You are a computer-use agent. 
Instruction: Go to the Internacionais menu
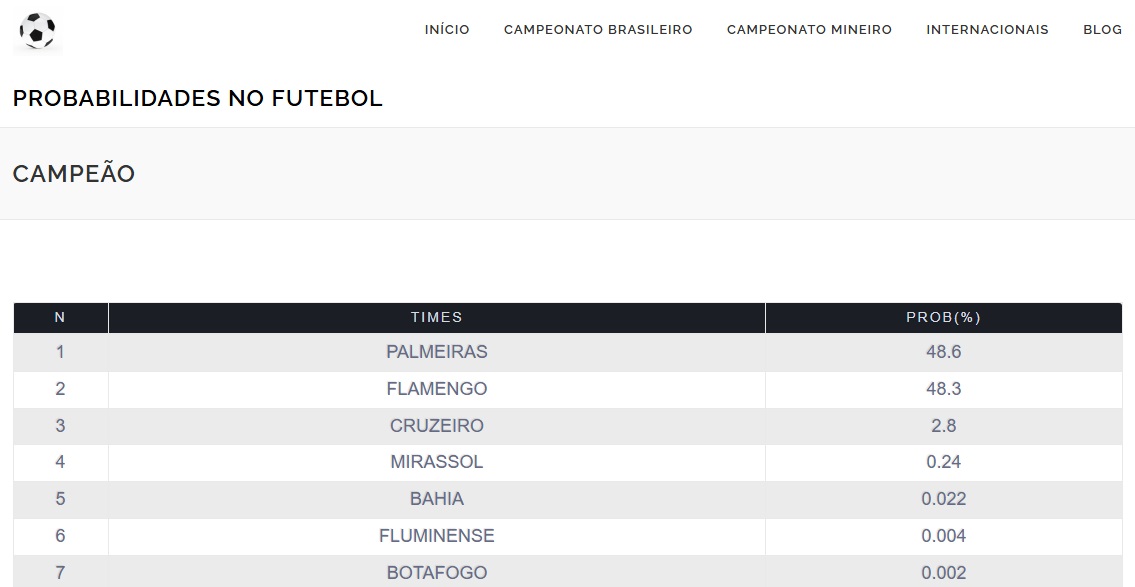pyautogui.click(x=987, y=30)
